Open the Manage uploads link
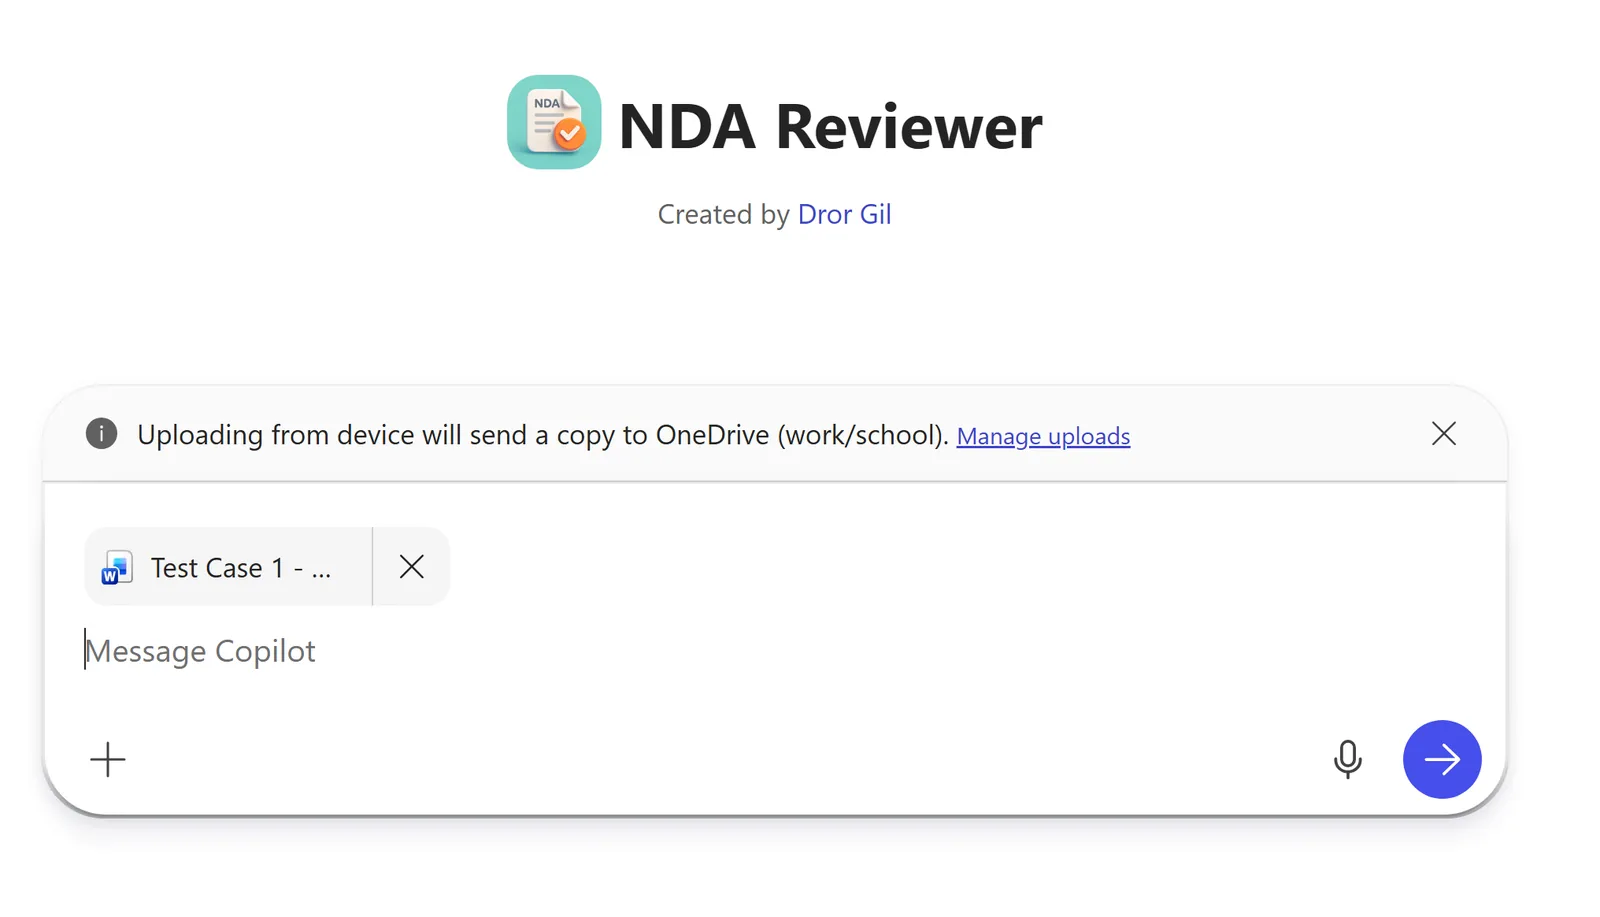 1043,436
